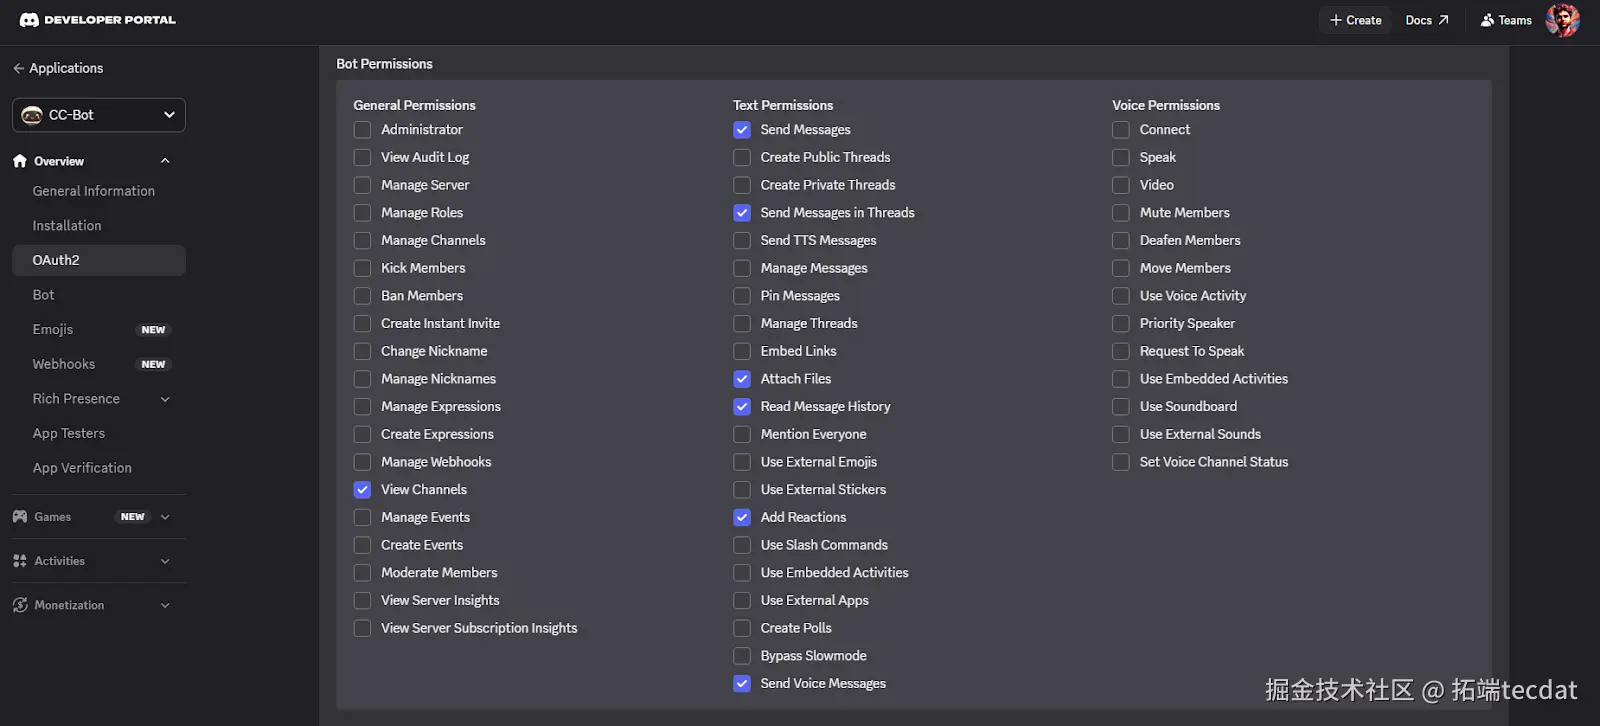Click the Create button in header
The image size is (1600, 726).
point(1355,20)
